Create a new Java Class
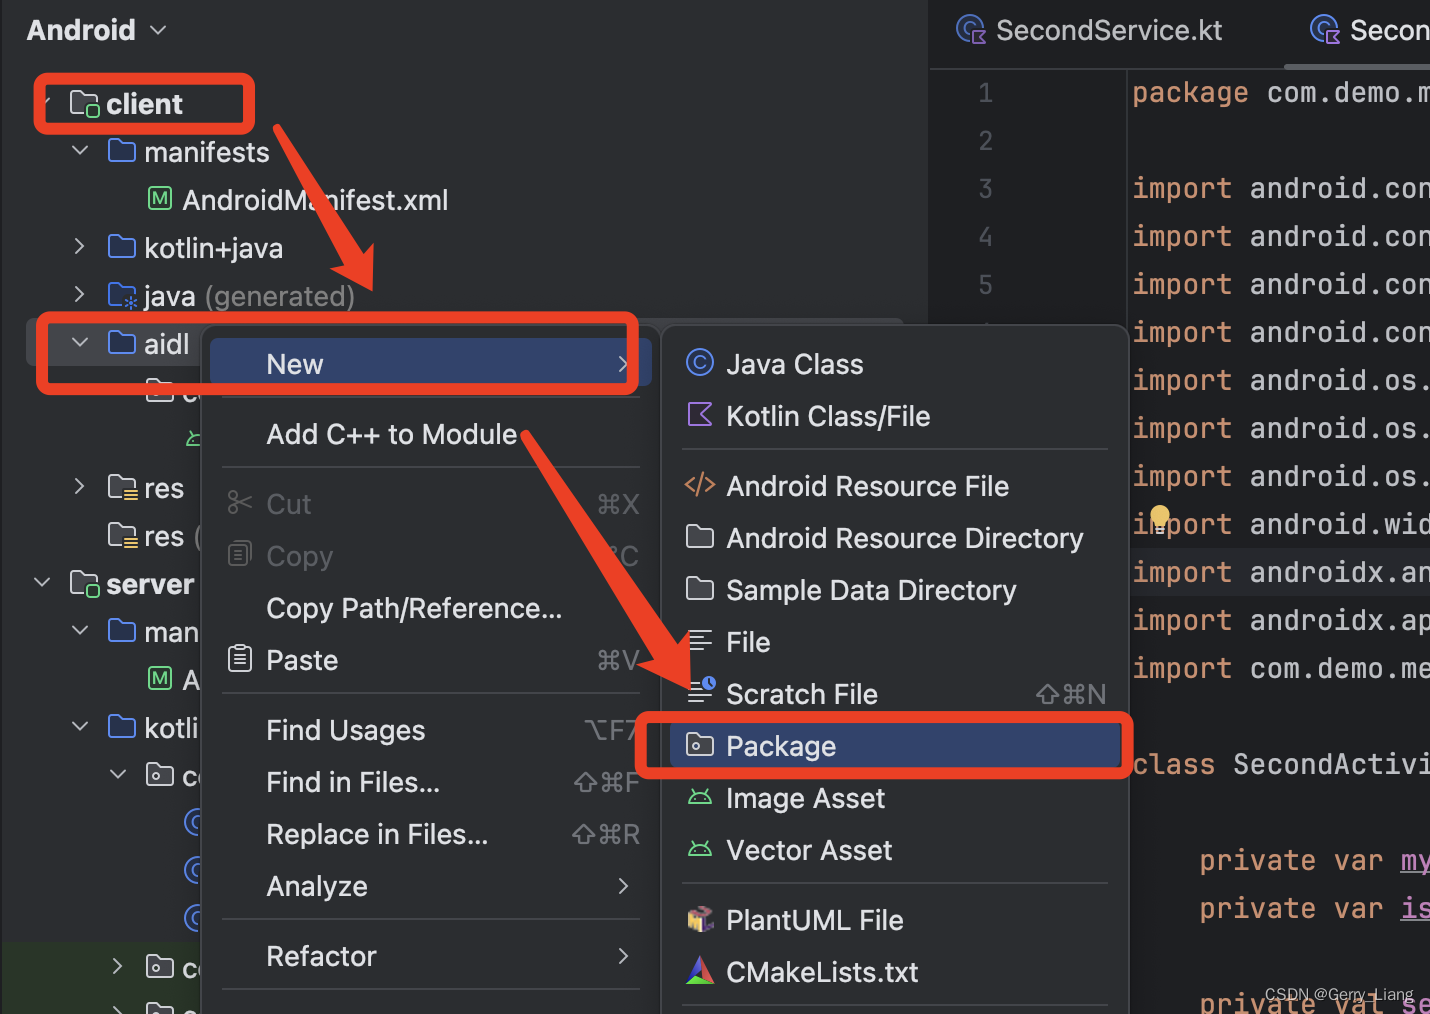This screenshot has width=1430, height=1014. [895, 364]
